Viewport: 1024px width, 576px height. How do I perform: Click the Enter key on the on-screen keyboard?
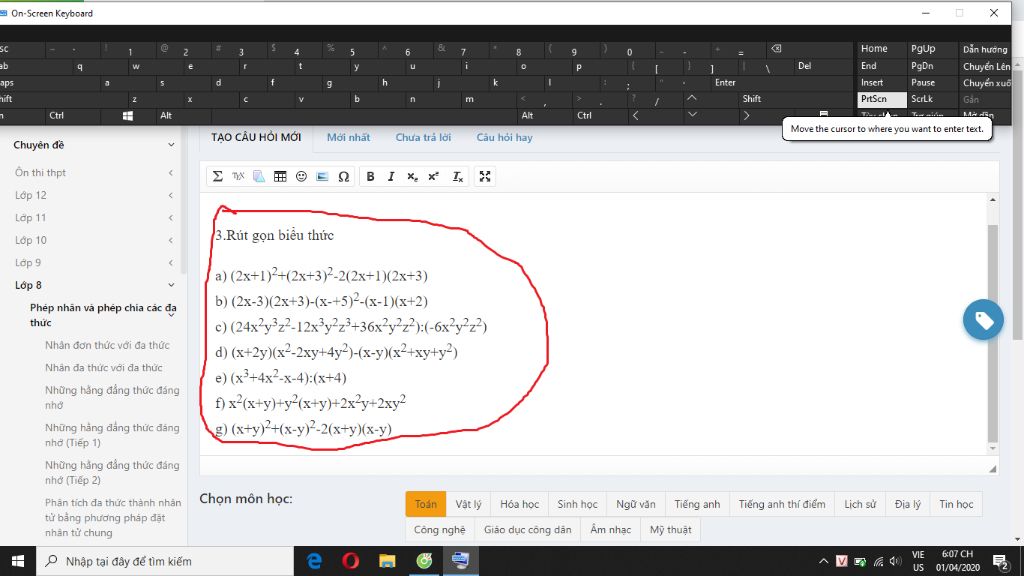[x=725, y=83]
